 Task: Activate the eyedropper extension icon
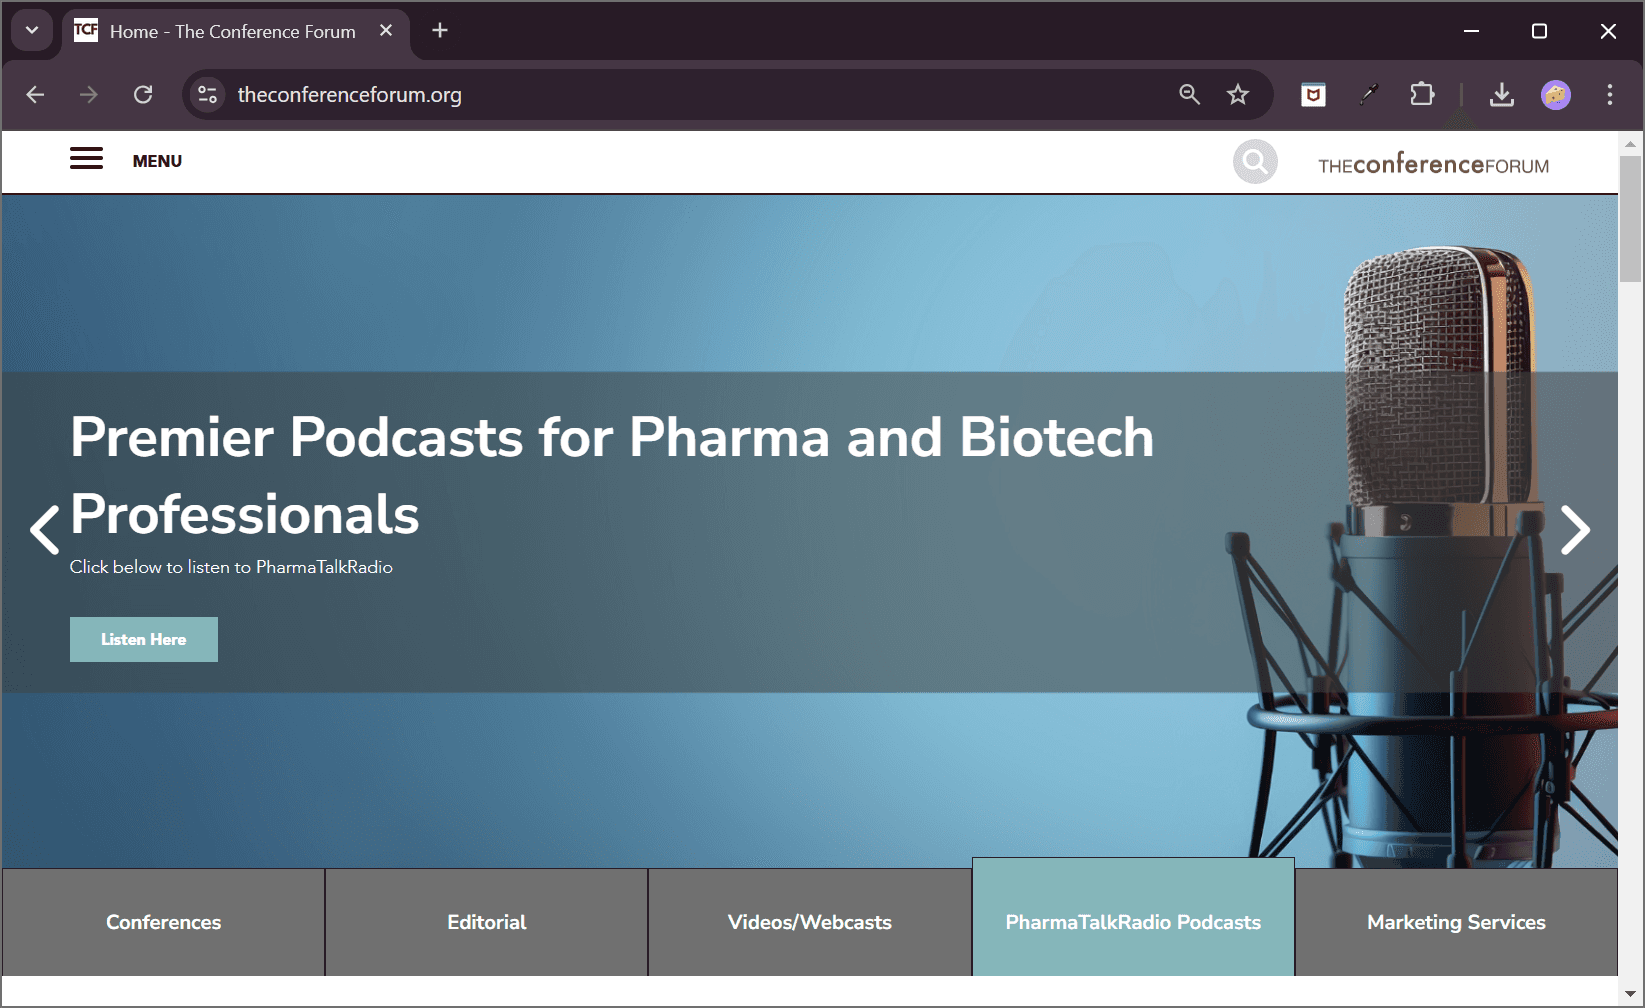1369,95
